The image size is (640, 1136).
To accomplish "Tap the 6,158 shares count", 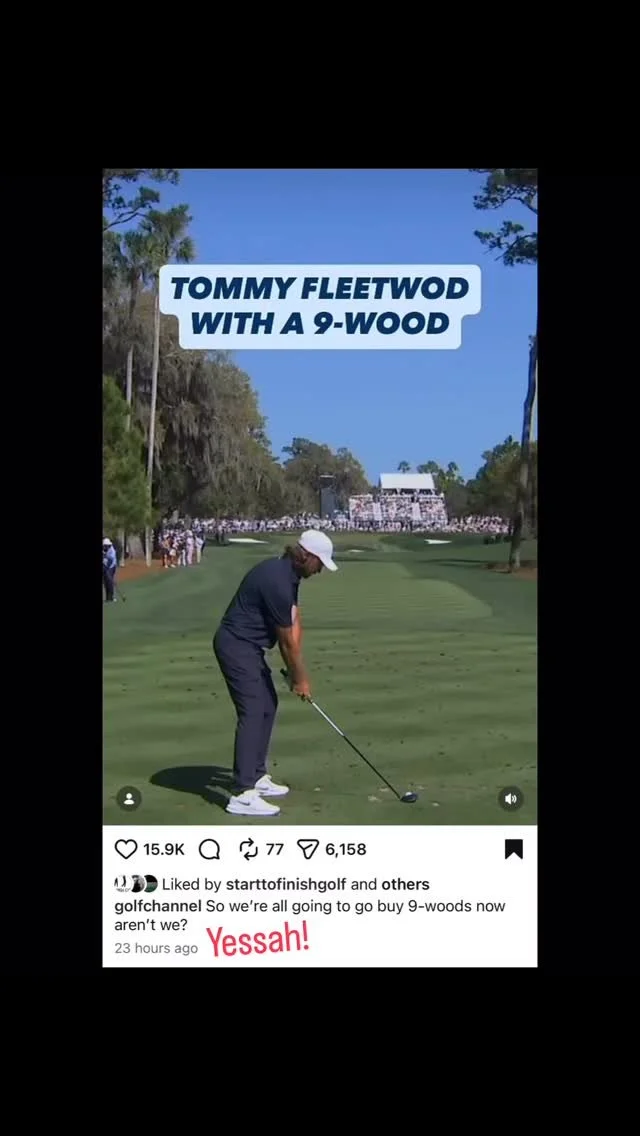I will [346, 849].
